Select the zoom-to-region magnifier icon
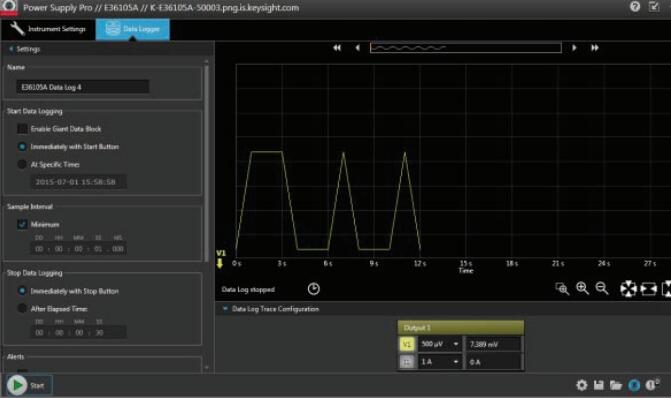The width and height of the screenshot is (671, 398). tap(562, 289)
